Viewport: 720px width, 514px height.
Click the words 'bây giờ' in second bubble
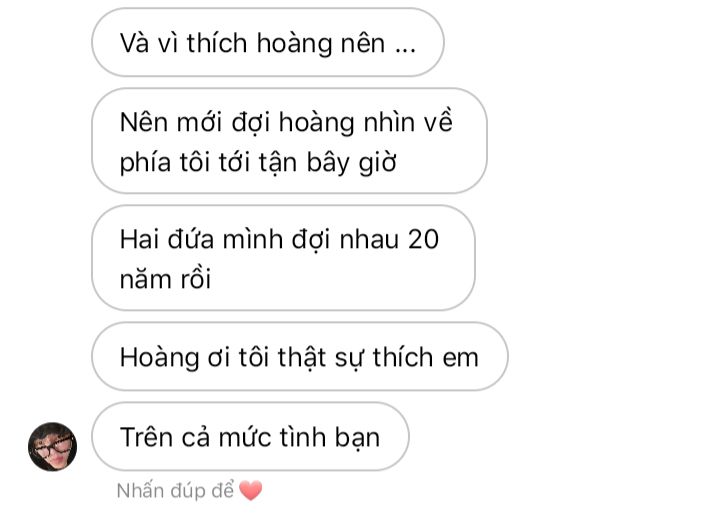[x=351, y=163]
